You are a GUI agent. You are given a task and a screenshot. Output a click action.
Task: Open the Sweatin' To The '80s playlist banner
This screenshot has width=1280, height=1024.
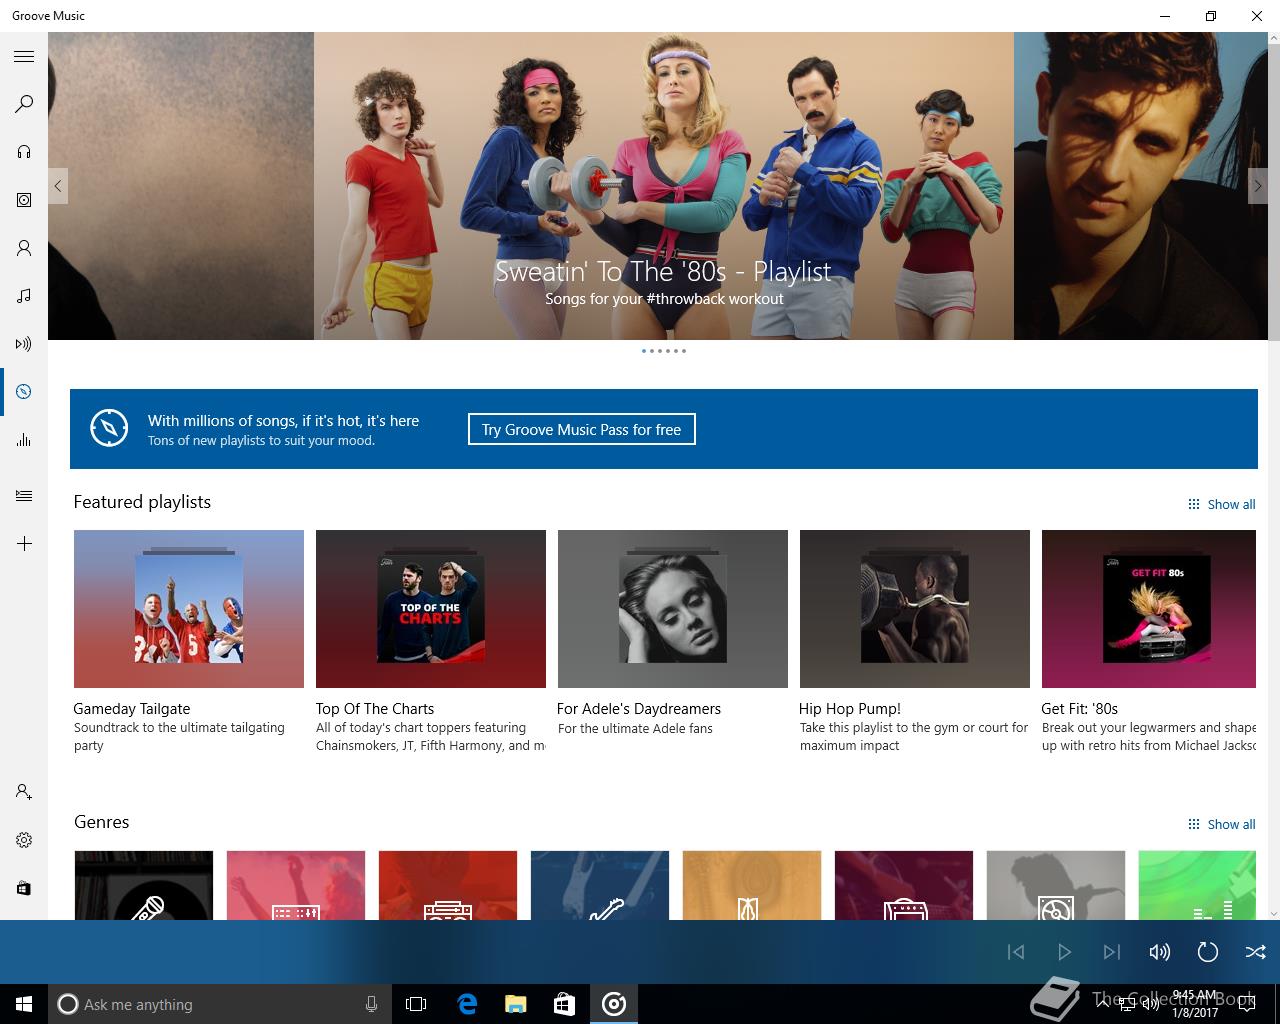[663, 186]
